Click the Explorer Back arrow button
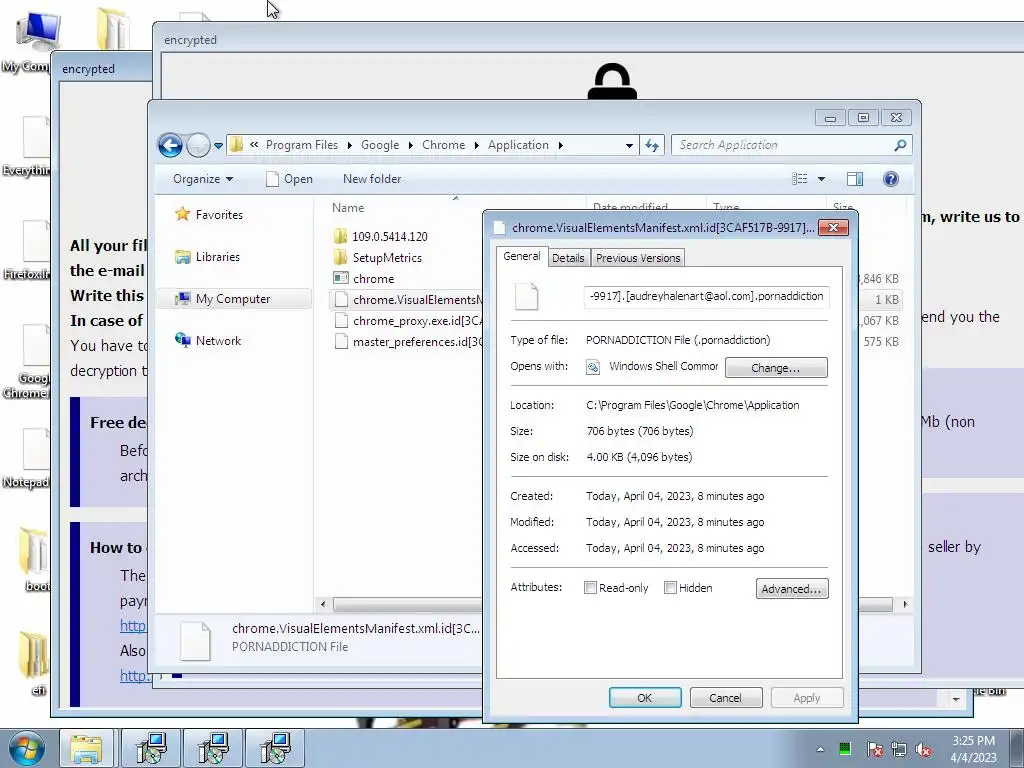The height and width of the screenshot is (768, 1024). pos(170,145)
